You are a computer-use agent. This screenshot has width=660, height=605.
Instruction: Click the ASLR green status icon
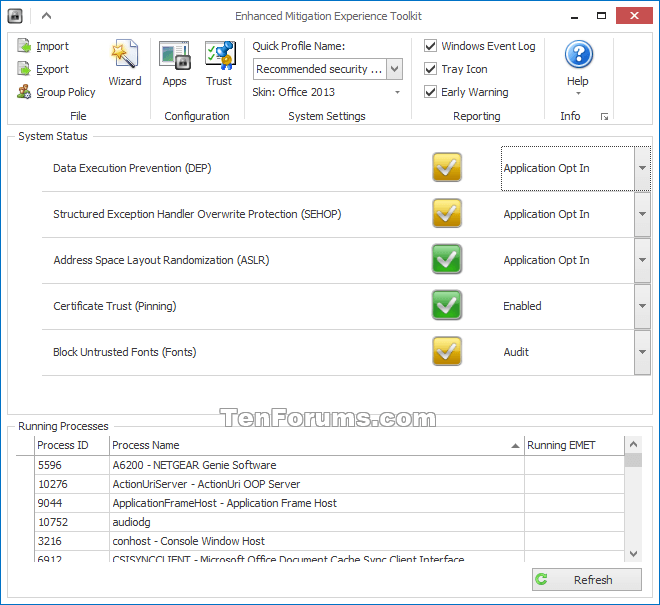[x=447, y=259]
